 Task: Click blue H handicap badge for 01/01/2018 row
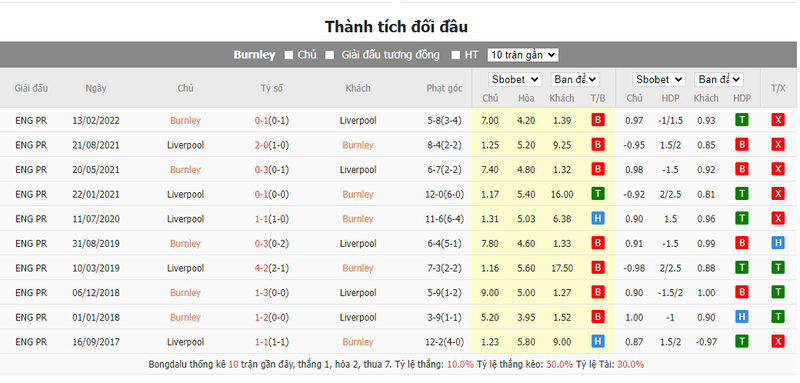point(741,317)
